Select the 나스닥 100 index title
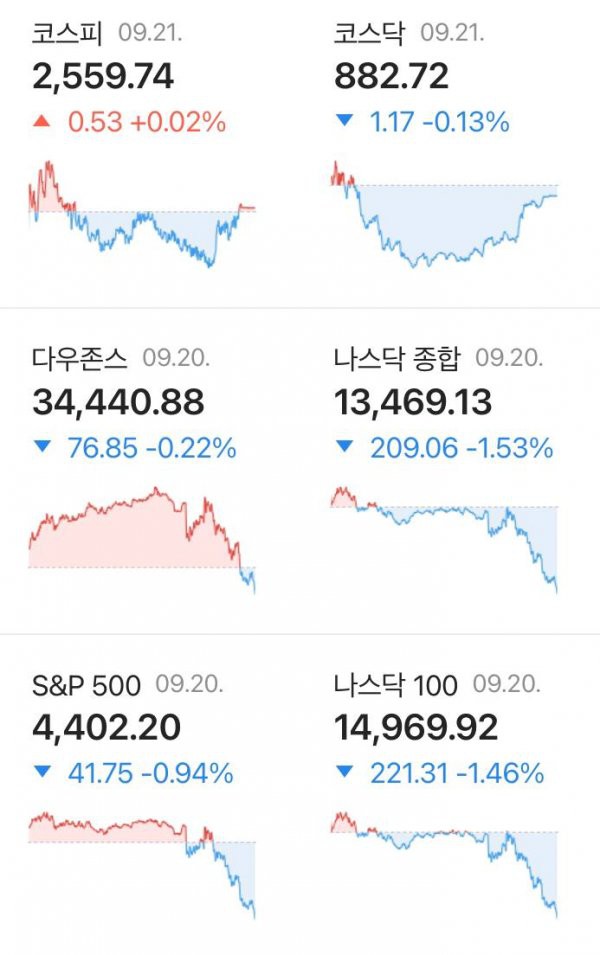The width and height of the screenshot is (600, 955). point(395,685)
